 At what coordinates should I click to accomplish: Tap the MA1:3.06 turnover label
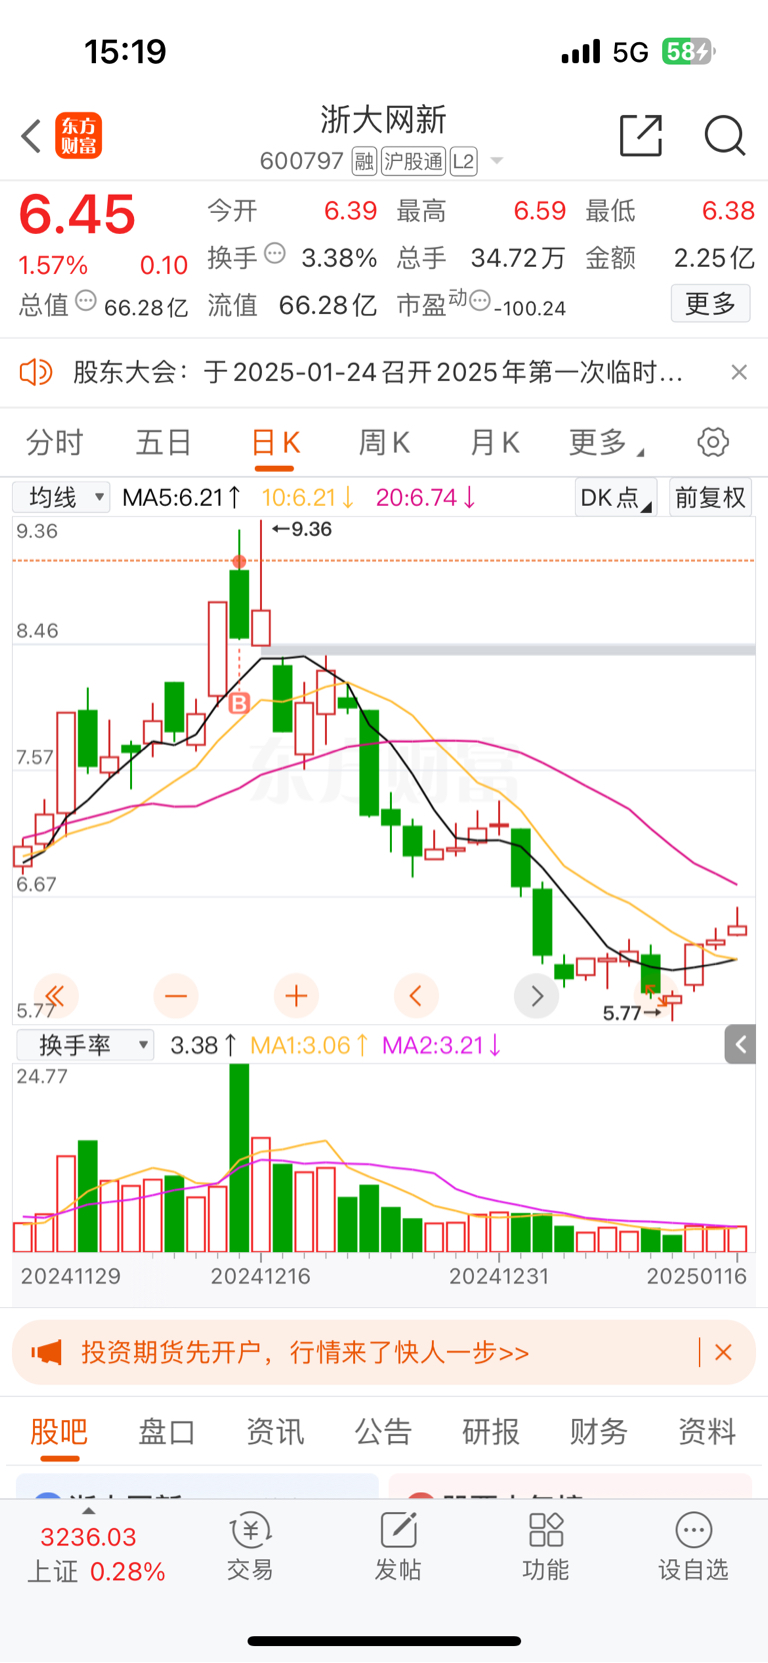point(309,1045)
